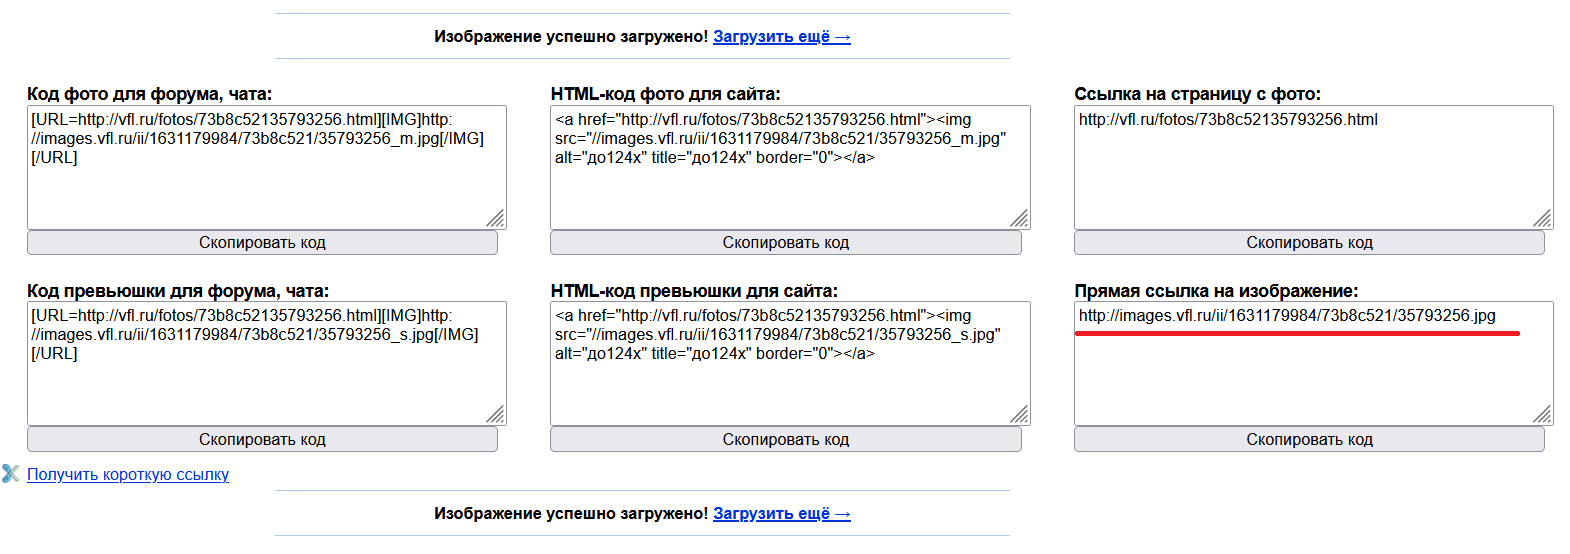Click resize grip of HTML photo code box
This screenshot has height=554, width=1570.
click(x=1020, y=219)
